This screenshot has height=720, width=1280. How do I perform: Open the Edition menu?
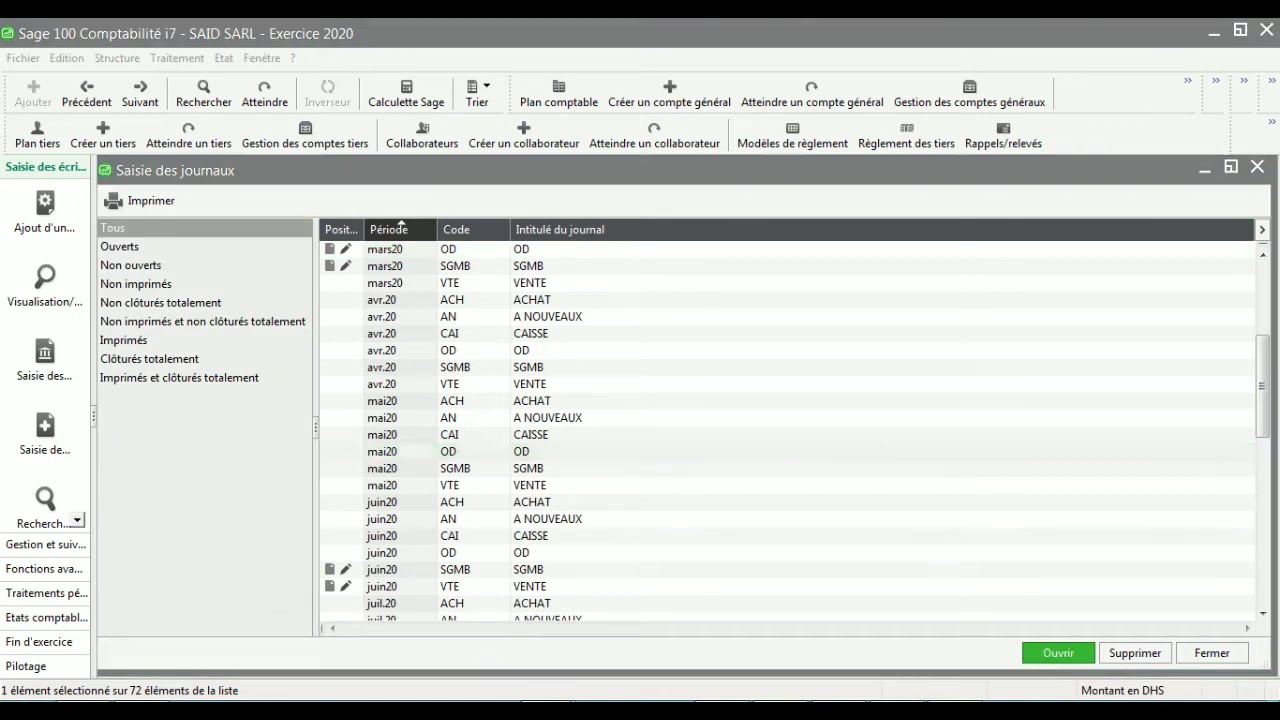coord(67,58)
